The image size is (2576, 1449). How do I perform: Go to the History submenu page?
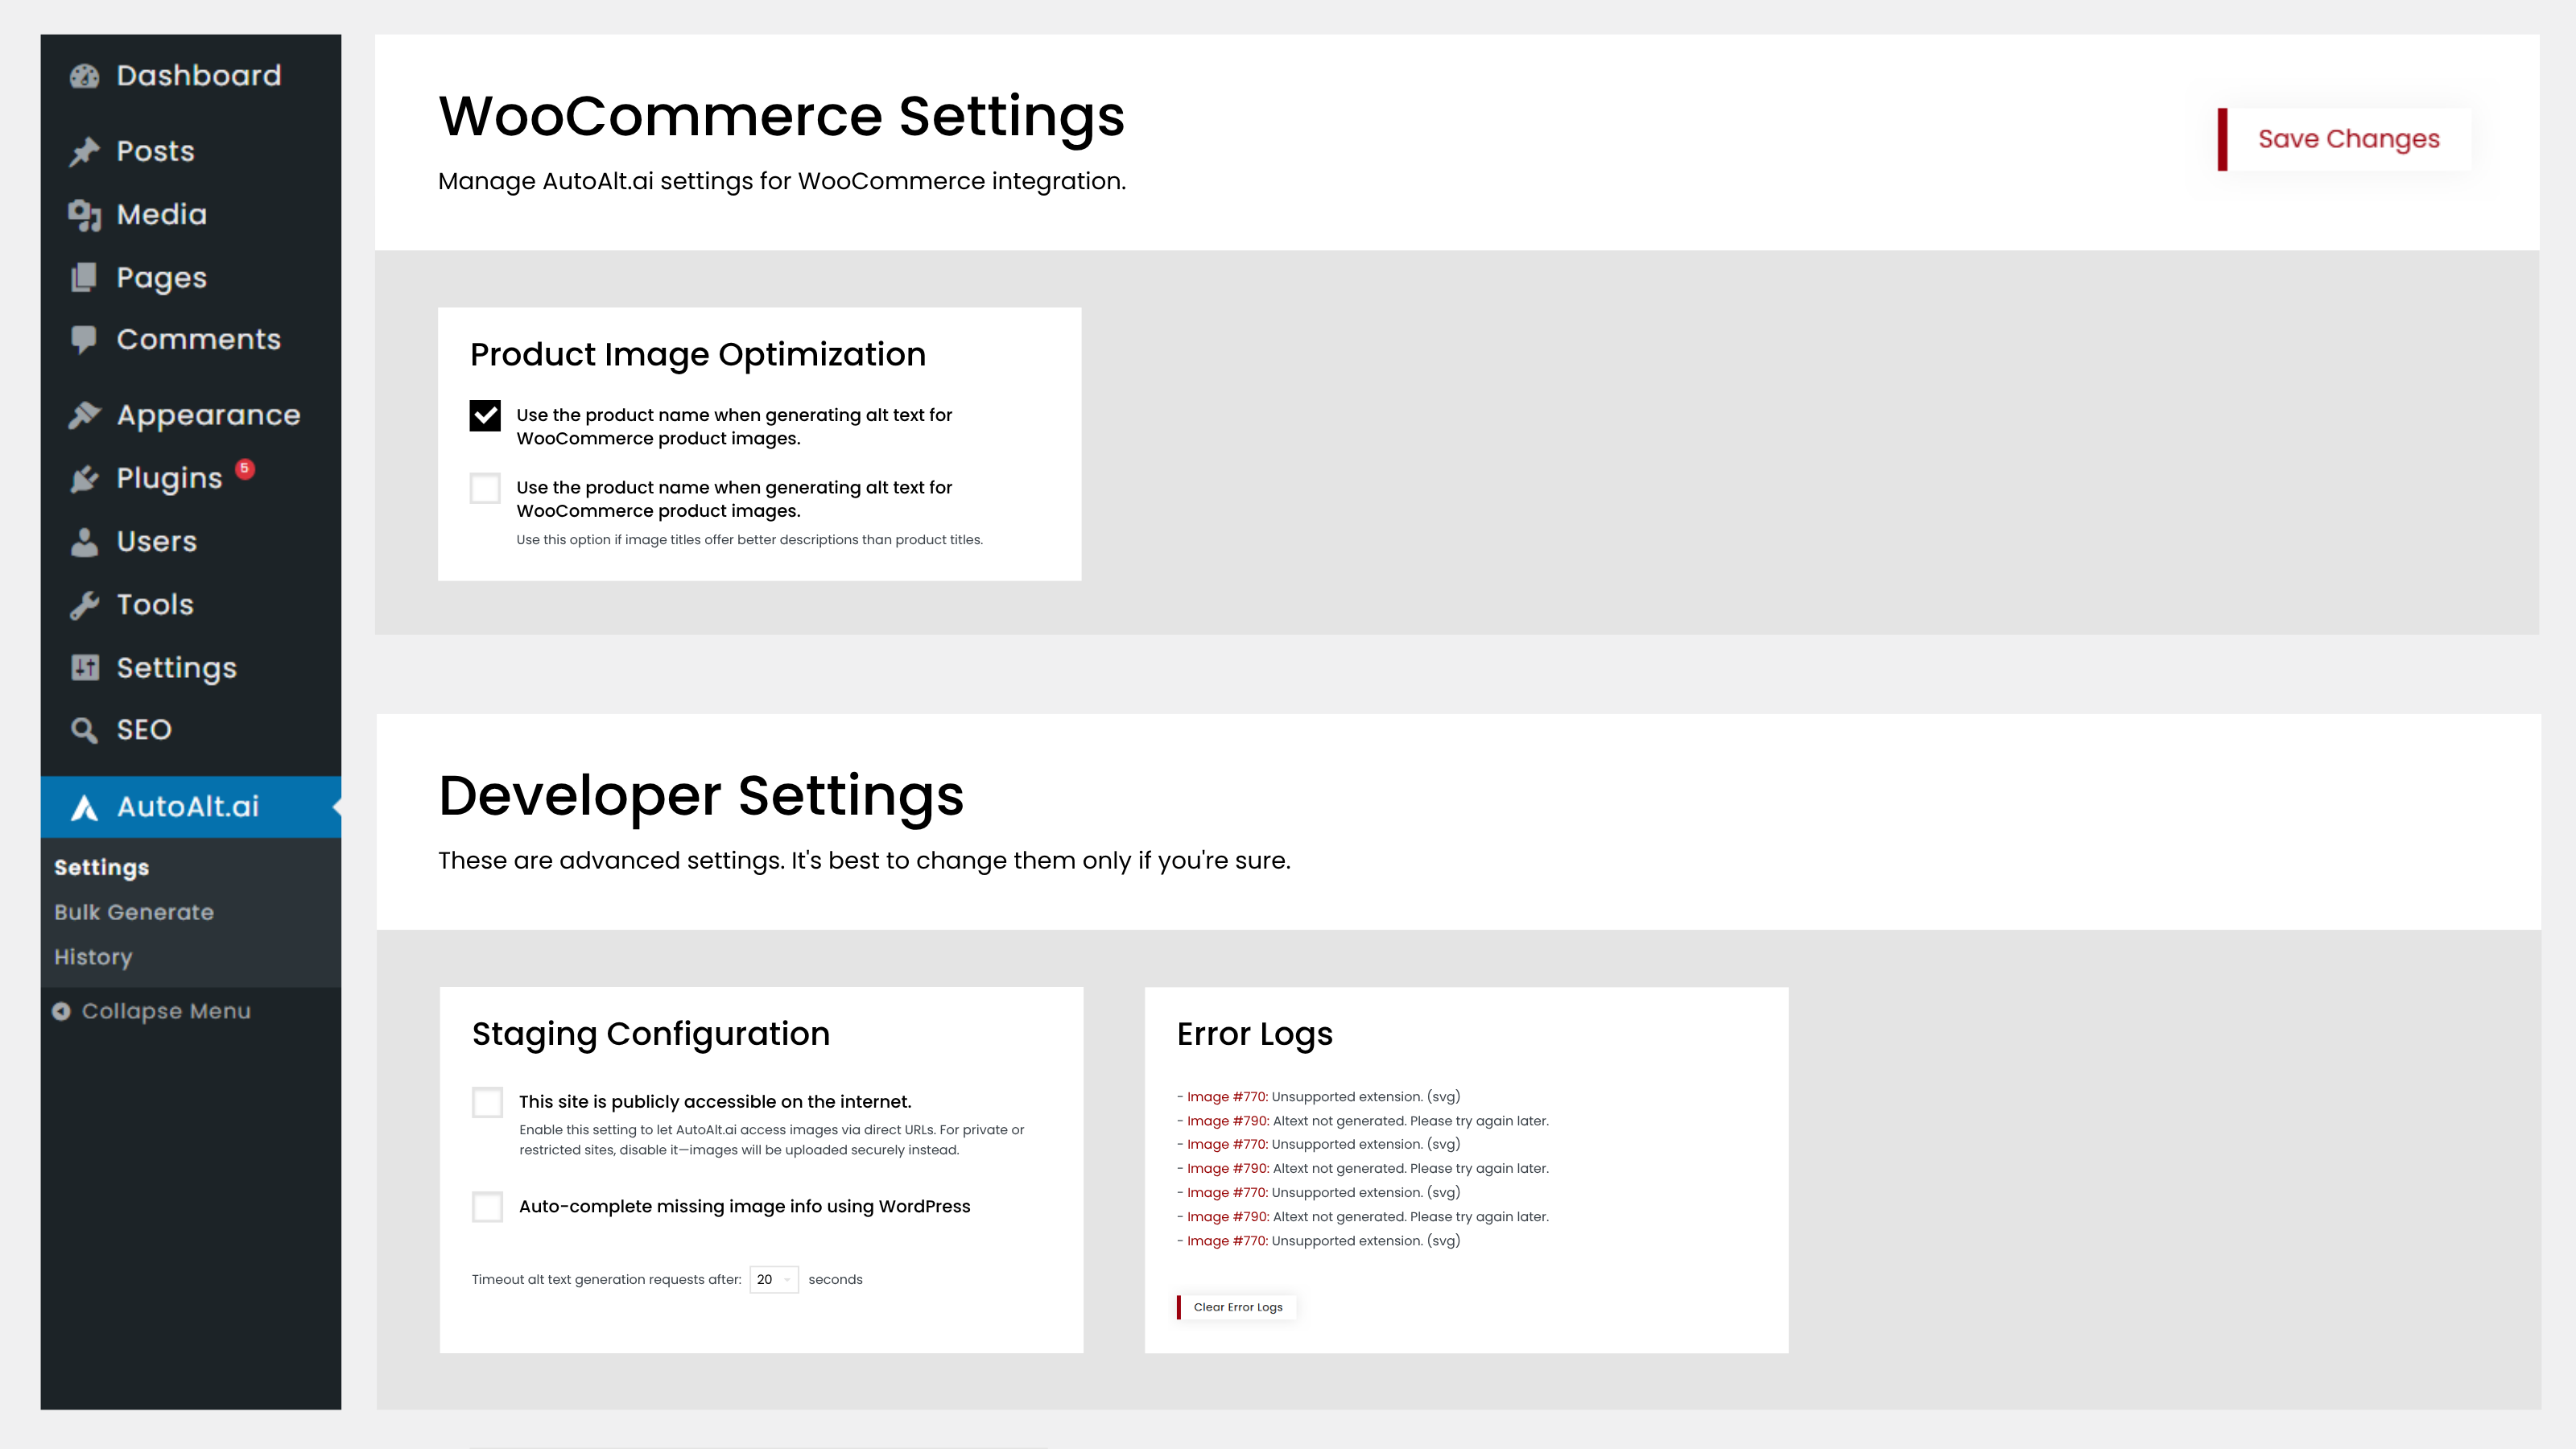click(93, 957)
